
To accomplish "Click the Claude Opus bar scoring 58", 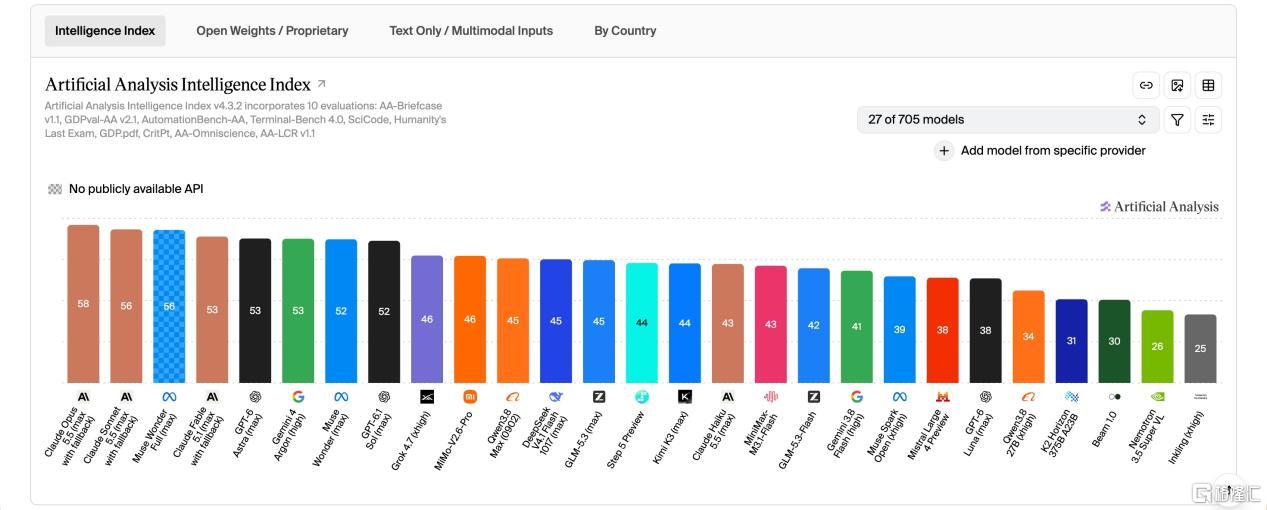I will click(x=83, y=304).
